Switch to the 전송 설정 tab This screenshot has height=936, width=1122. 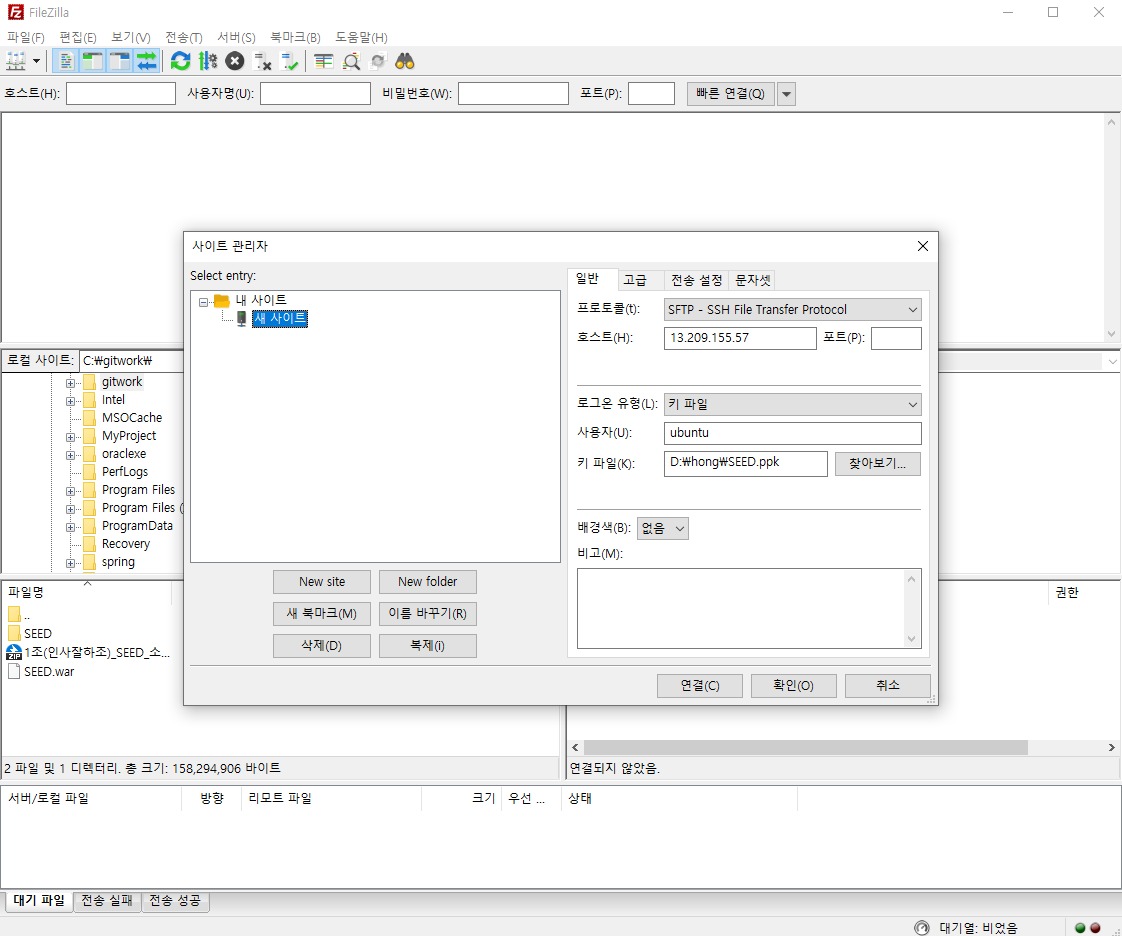click(696, 280)
